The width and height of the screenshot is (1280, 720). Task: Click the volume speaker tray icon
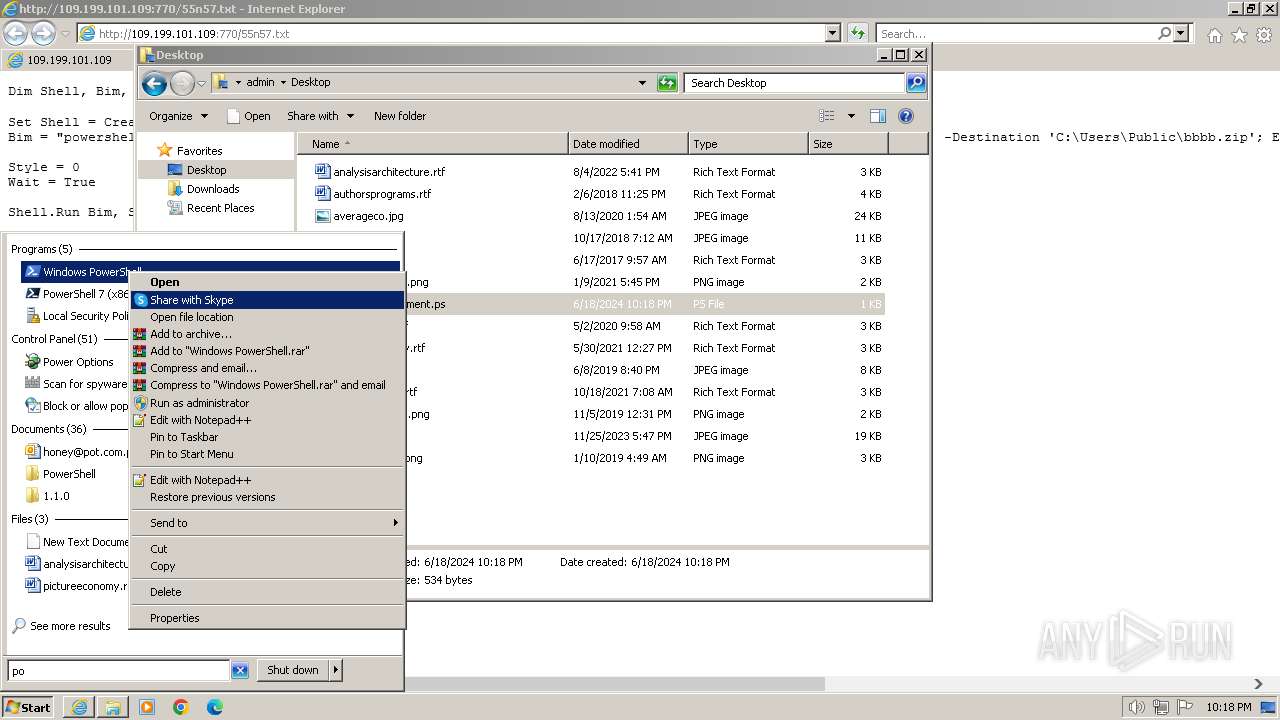point(1137,707)
